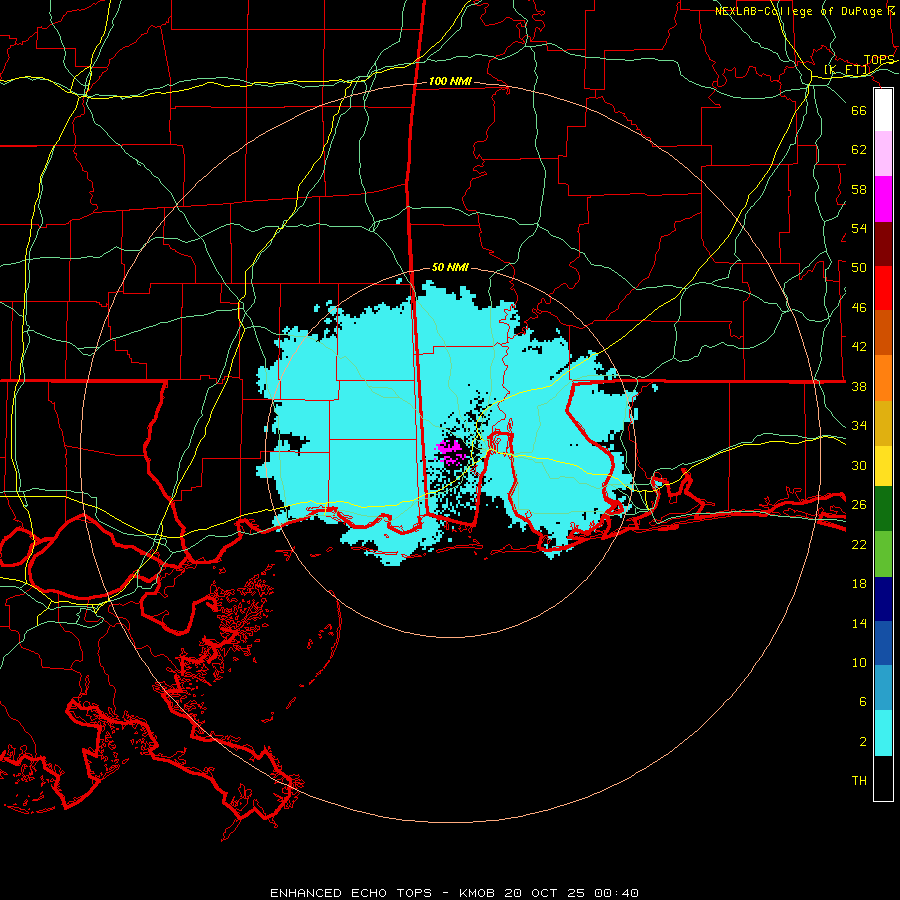
Task: Select the "38" legend value
Action: 859,386
